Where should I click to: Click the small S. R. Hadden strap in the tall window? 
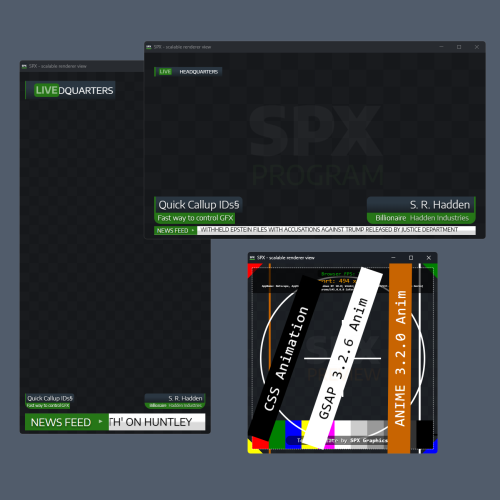click(x=175, y=398)
